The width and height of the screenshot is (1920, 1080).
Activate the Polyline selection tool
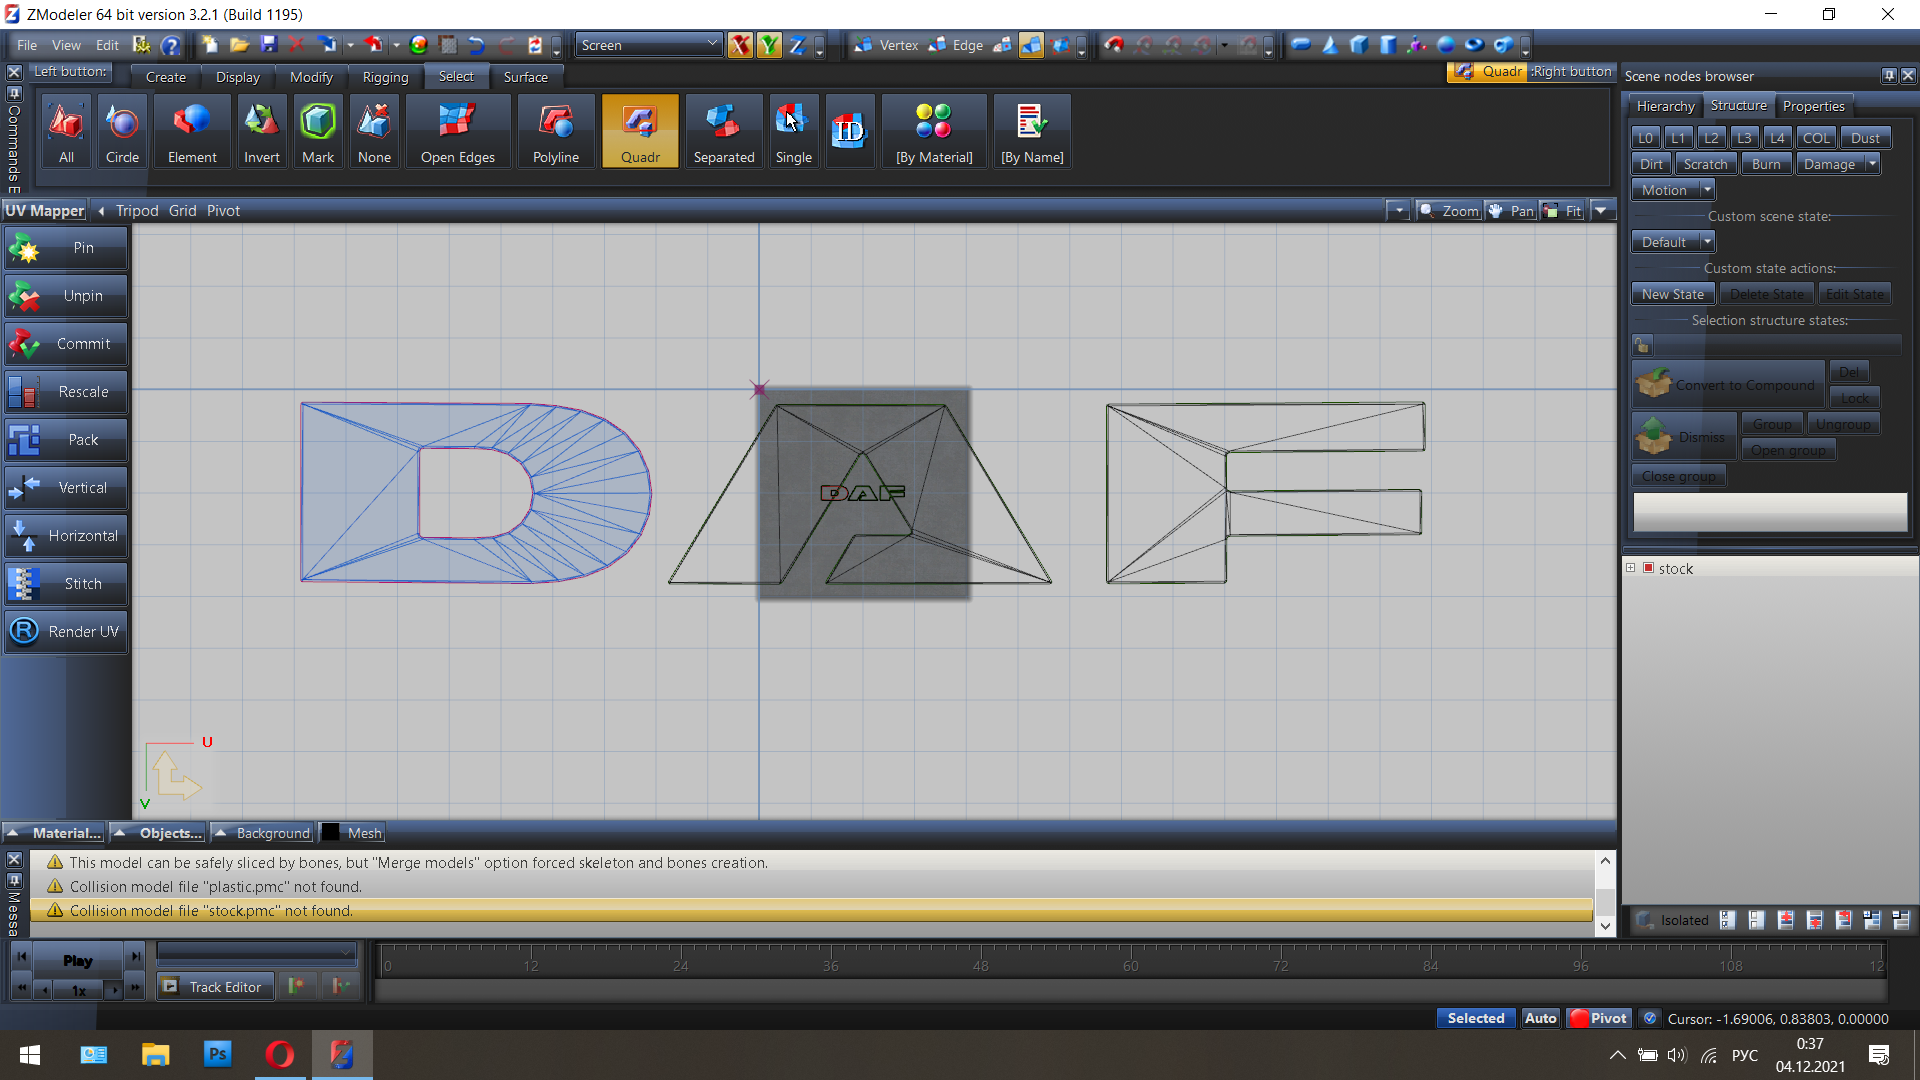pyautogui.click(x=556, y=131)
